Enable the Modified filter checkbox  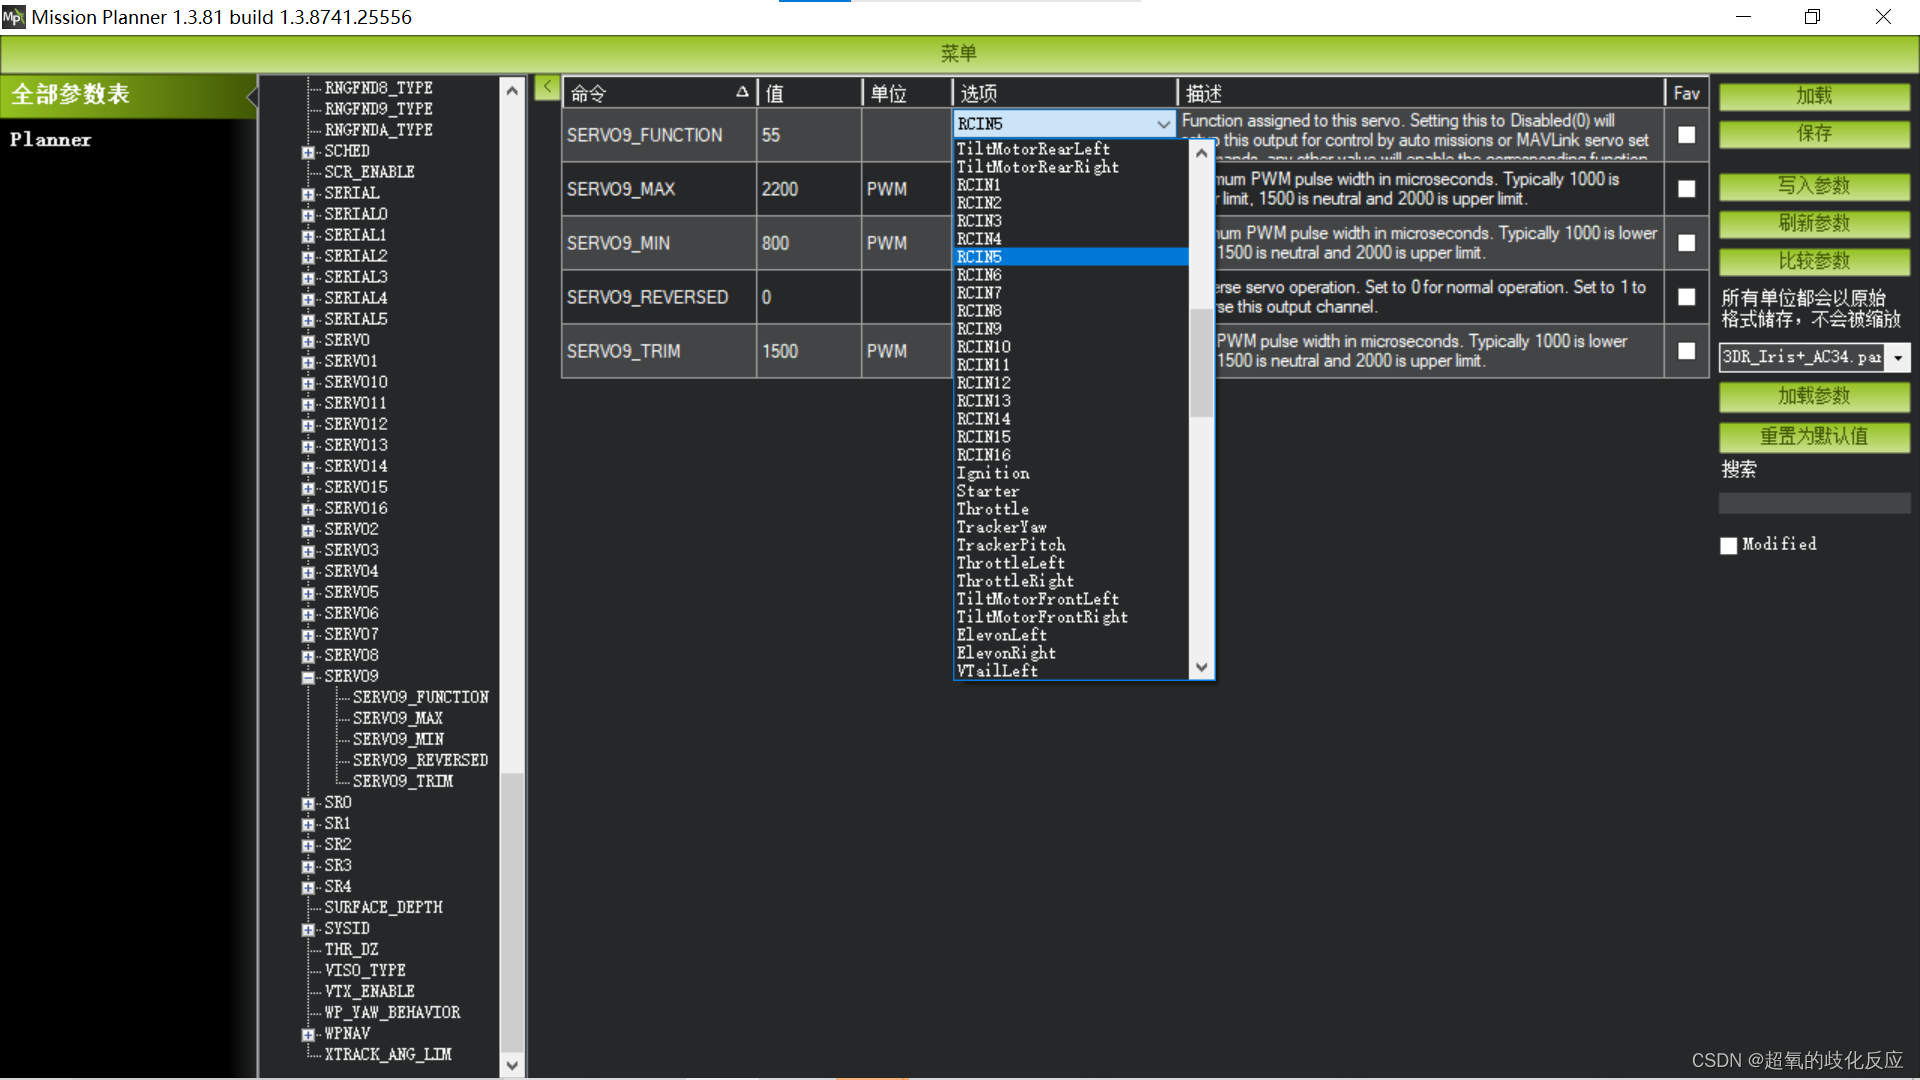click(1728, 545)
